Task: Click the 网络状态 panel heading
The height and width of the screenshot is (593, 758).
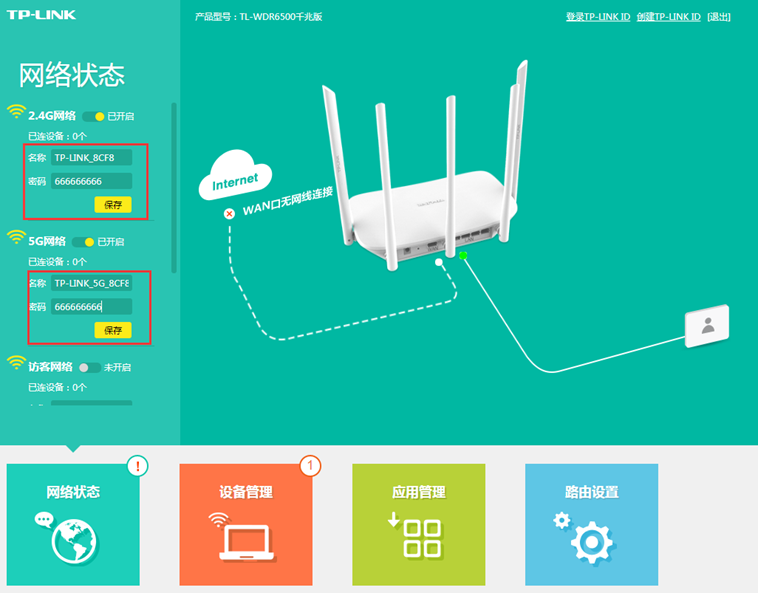Action: pyautogui.click(x=72, y=75)
